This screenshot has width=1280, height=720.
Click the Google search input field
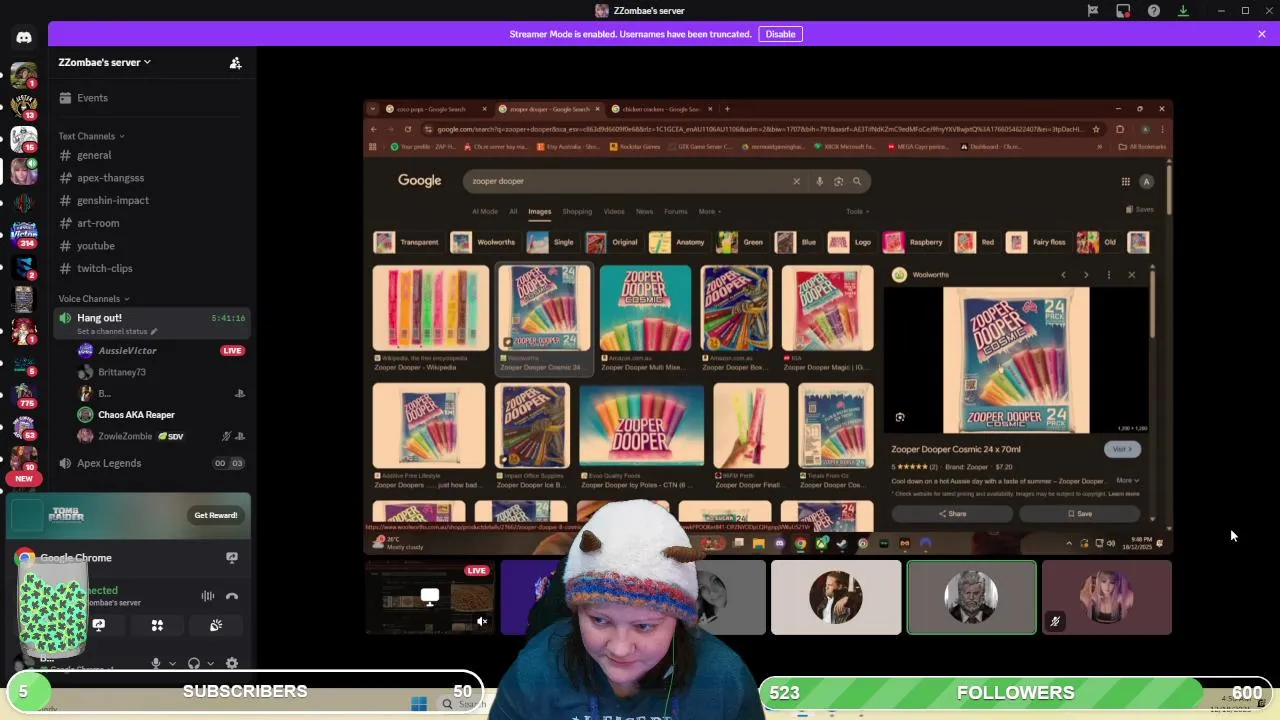click(630, 181)
